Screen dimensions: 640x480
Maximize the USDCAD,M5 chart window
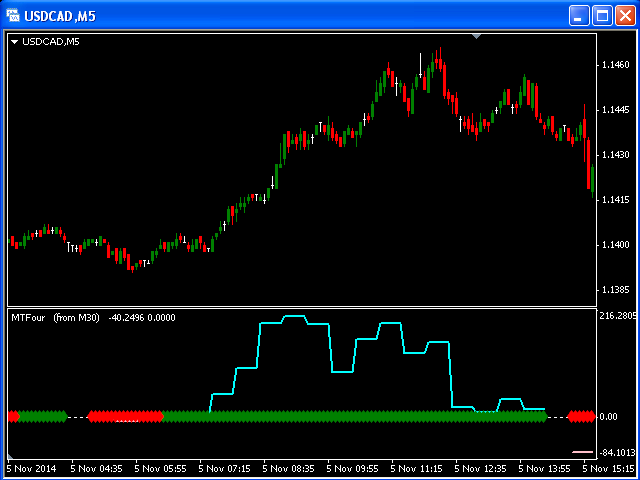click(602, 15)
